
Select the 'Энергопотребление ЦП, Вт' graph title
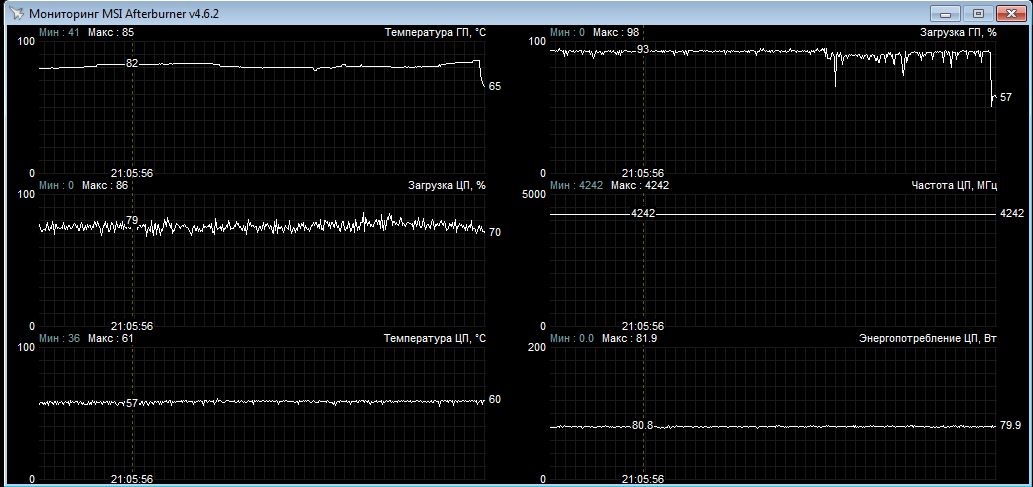tap(928, 338)
